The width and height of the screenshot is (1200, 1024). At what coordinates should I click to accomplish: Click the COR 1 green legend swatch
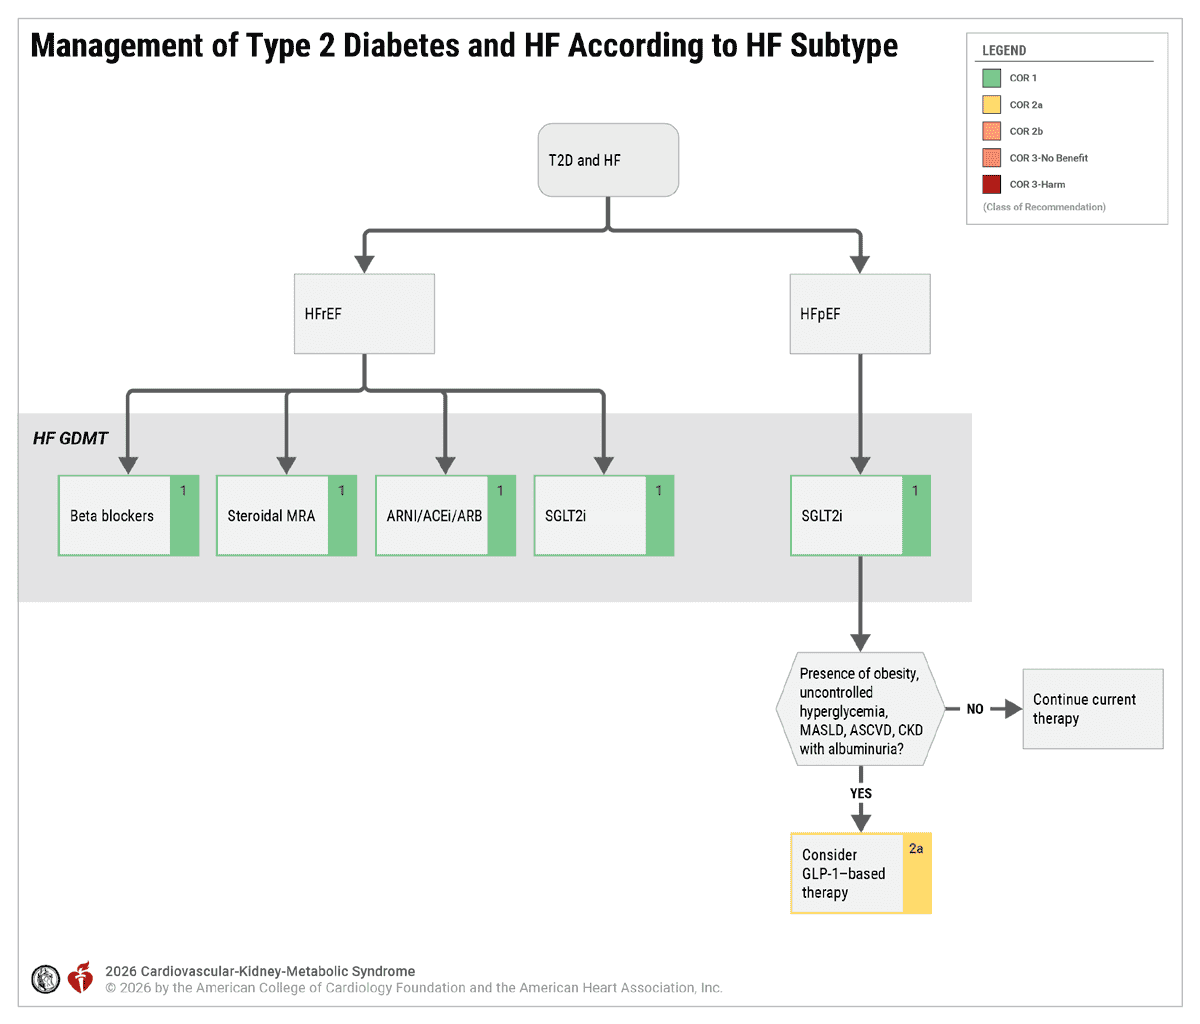(x=991, y=78)
